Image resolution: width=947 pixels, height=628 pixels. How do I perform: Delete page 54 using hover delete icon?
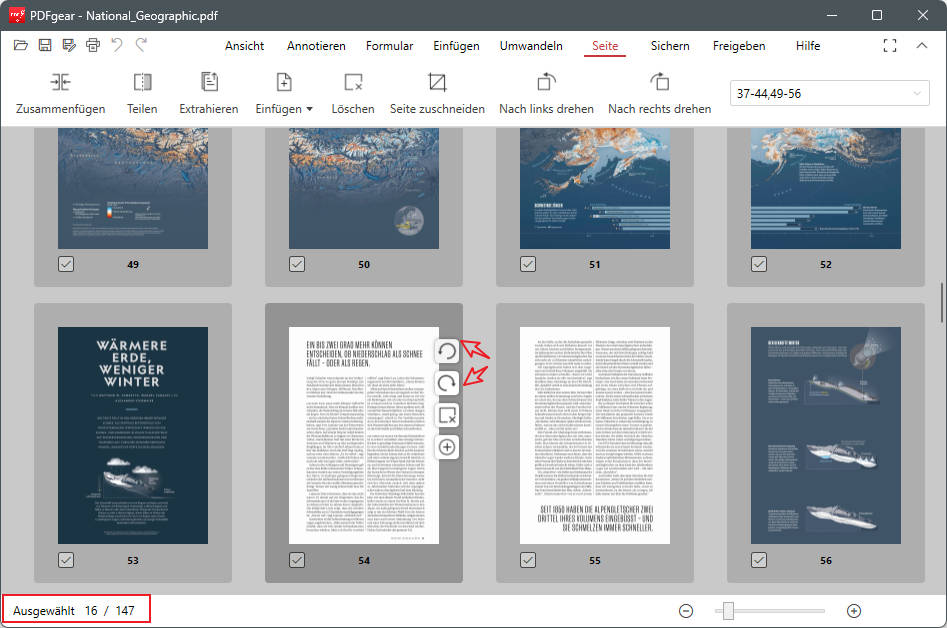(x=447, y=415)
